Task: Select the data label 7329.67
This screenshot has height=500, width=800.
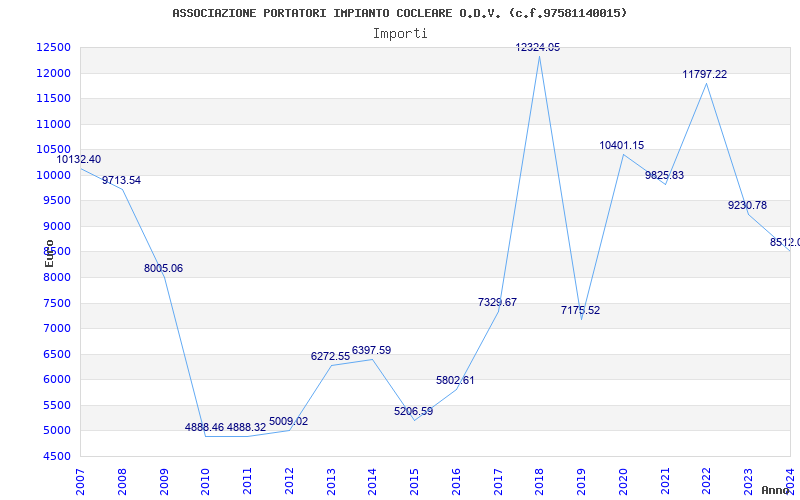Action: [x=497, y=302]
